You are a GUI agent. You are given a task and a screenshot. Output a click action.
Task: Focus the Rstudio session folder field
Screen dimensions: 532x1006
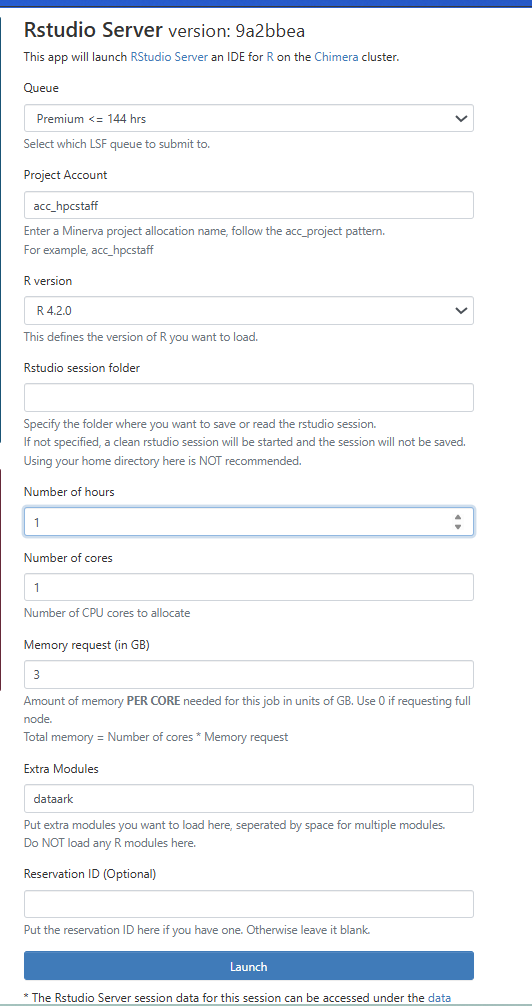point(248,398)
